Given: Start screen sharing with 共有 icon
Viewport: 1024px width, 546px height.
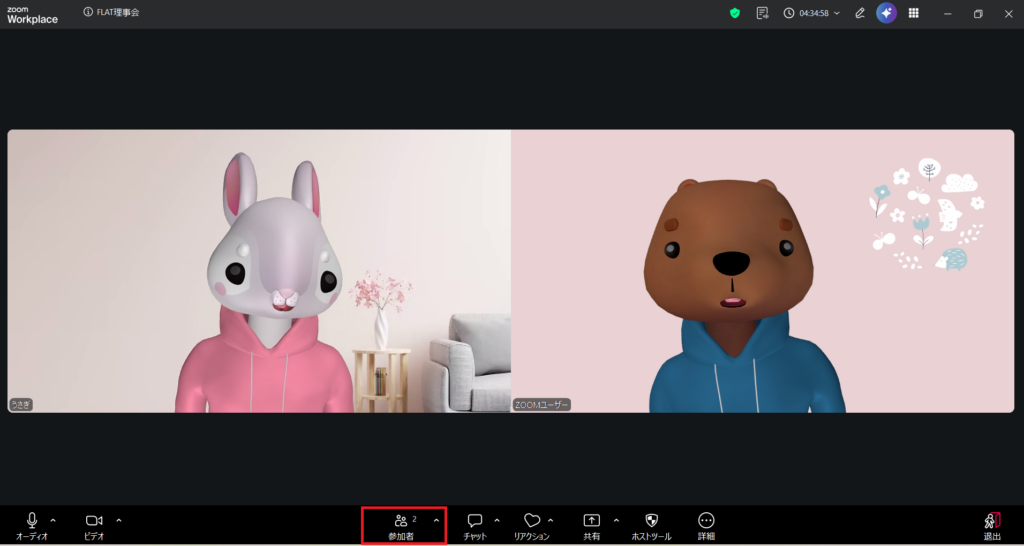Looking at the screenshot, I should pos(591,521).
